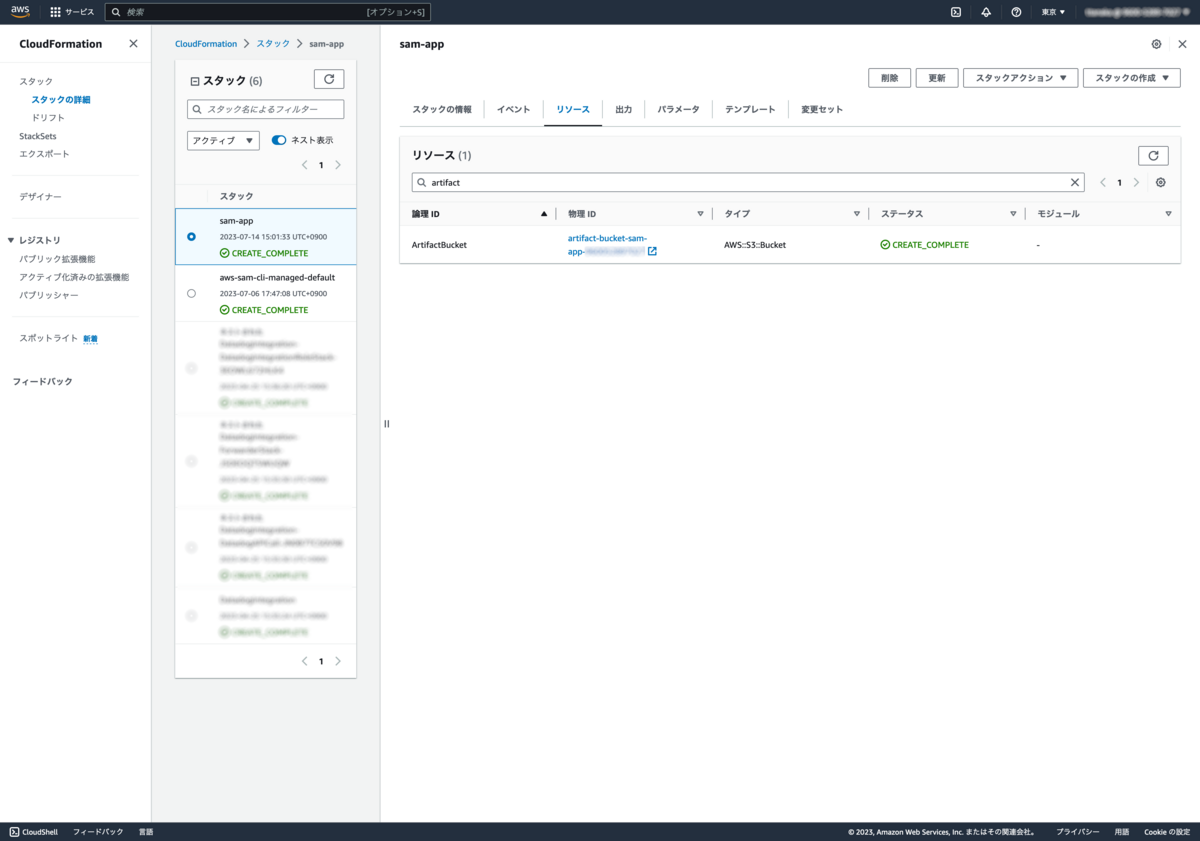Open the スタックの作成 dropdown

click(x=1131, y=78)
